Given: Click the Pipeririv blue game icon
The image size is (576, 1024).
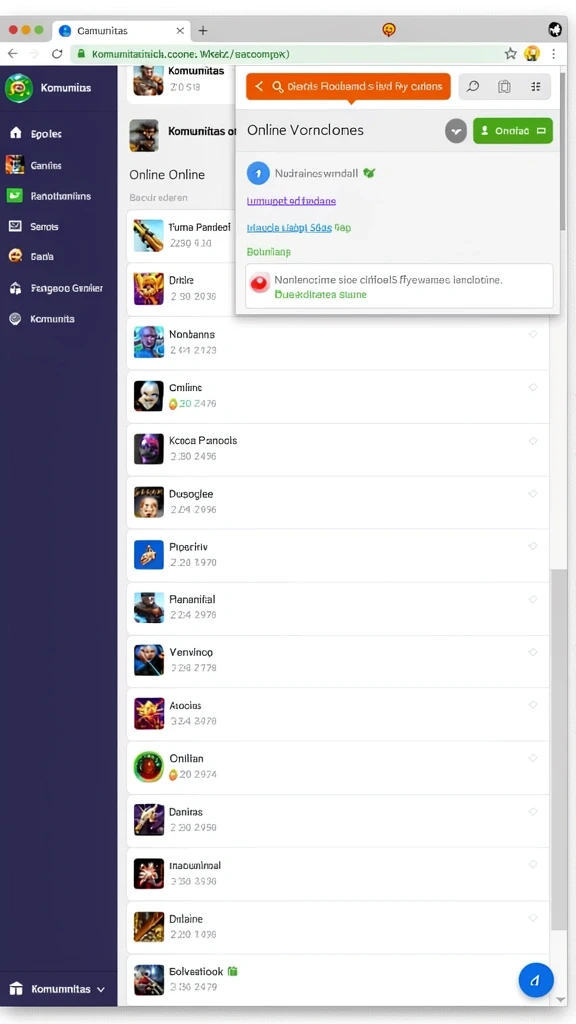Looking at the screenshot, I should click(x=148, y=554).
